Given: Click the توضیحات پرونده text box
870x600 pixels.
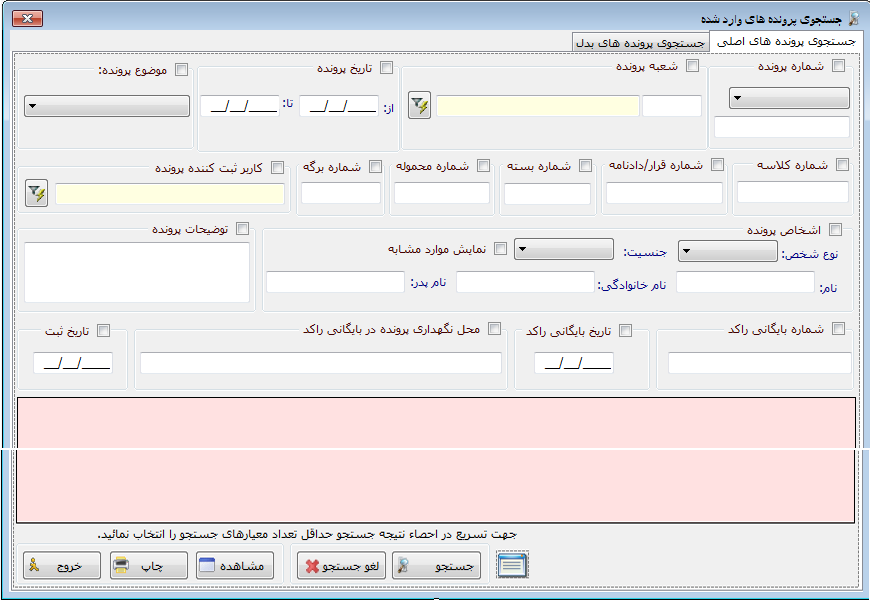Looking at the screenshot, I should click(136, 272).
